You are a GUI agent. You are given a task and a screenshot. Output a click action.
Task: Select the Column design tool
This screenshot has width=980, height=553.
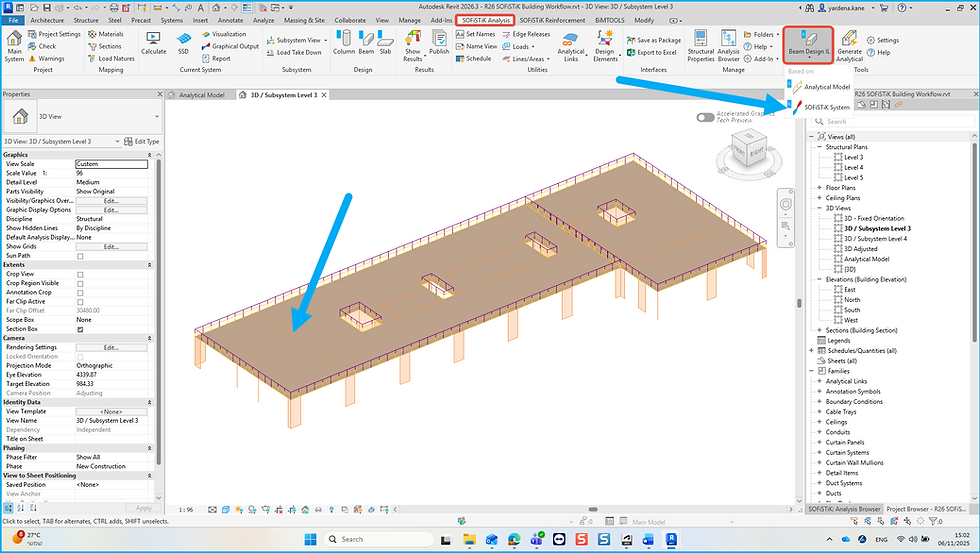(x=343, y=42)
